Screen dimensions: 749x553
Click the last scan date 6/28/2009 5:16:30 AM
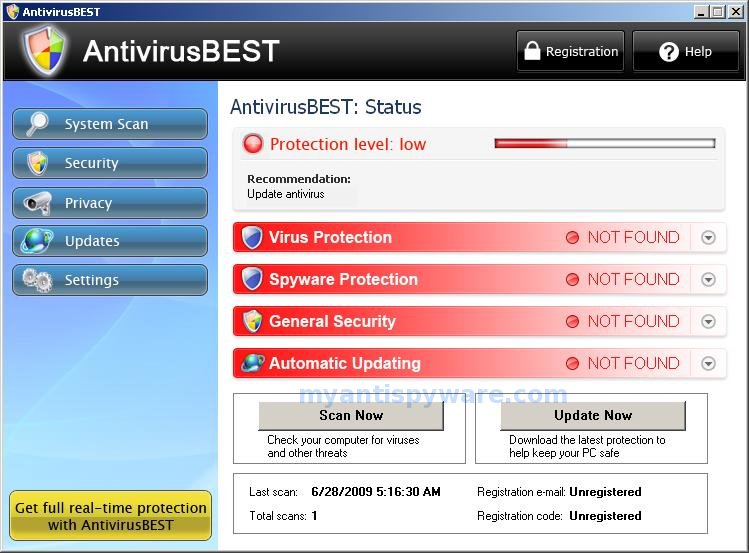[376, 492]
